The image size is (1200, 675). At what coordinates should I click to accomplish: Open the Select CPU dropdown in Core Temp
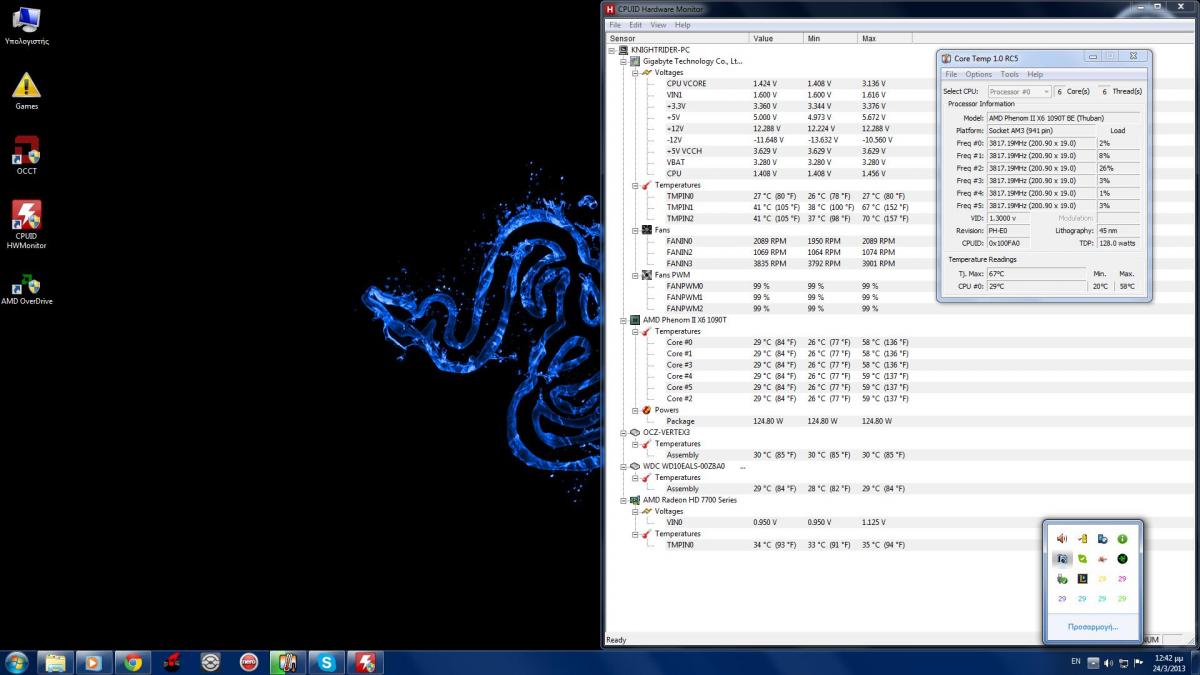pyautogui.click(x=1019, y=91)
